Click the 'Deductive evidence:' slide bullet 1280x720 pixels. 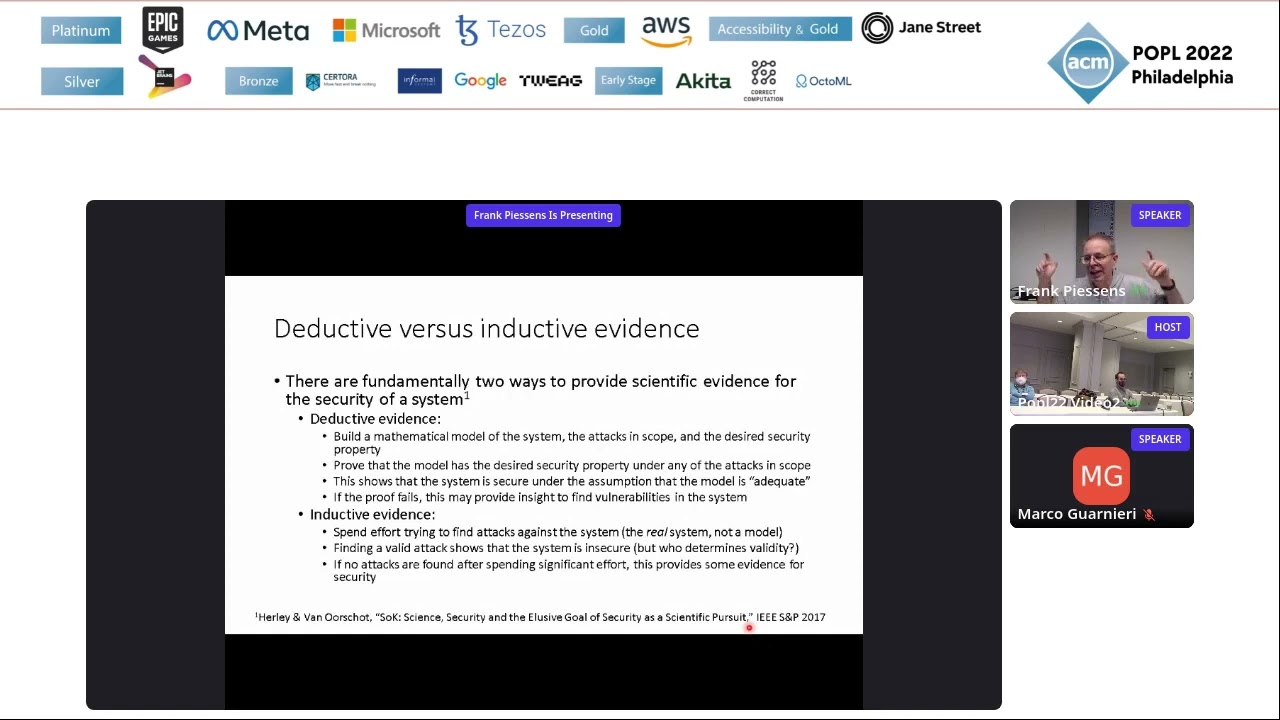(375, 419)
